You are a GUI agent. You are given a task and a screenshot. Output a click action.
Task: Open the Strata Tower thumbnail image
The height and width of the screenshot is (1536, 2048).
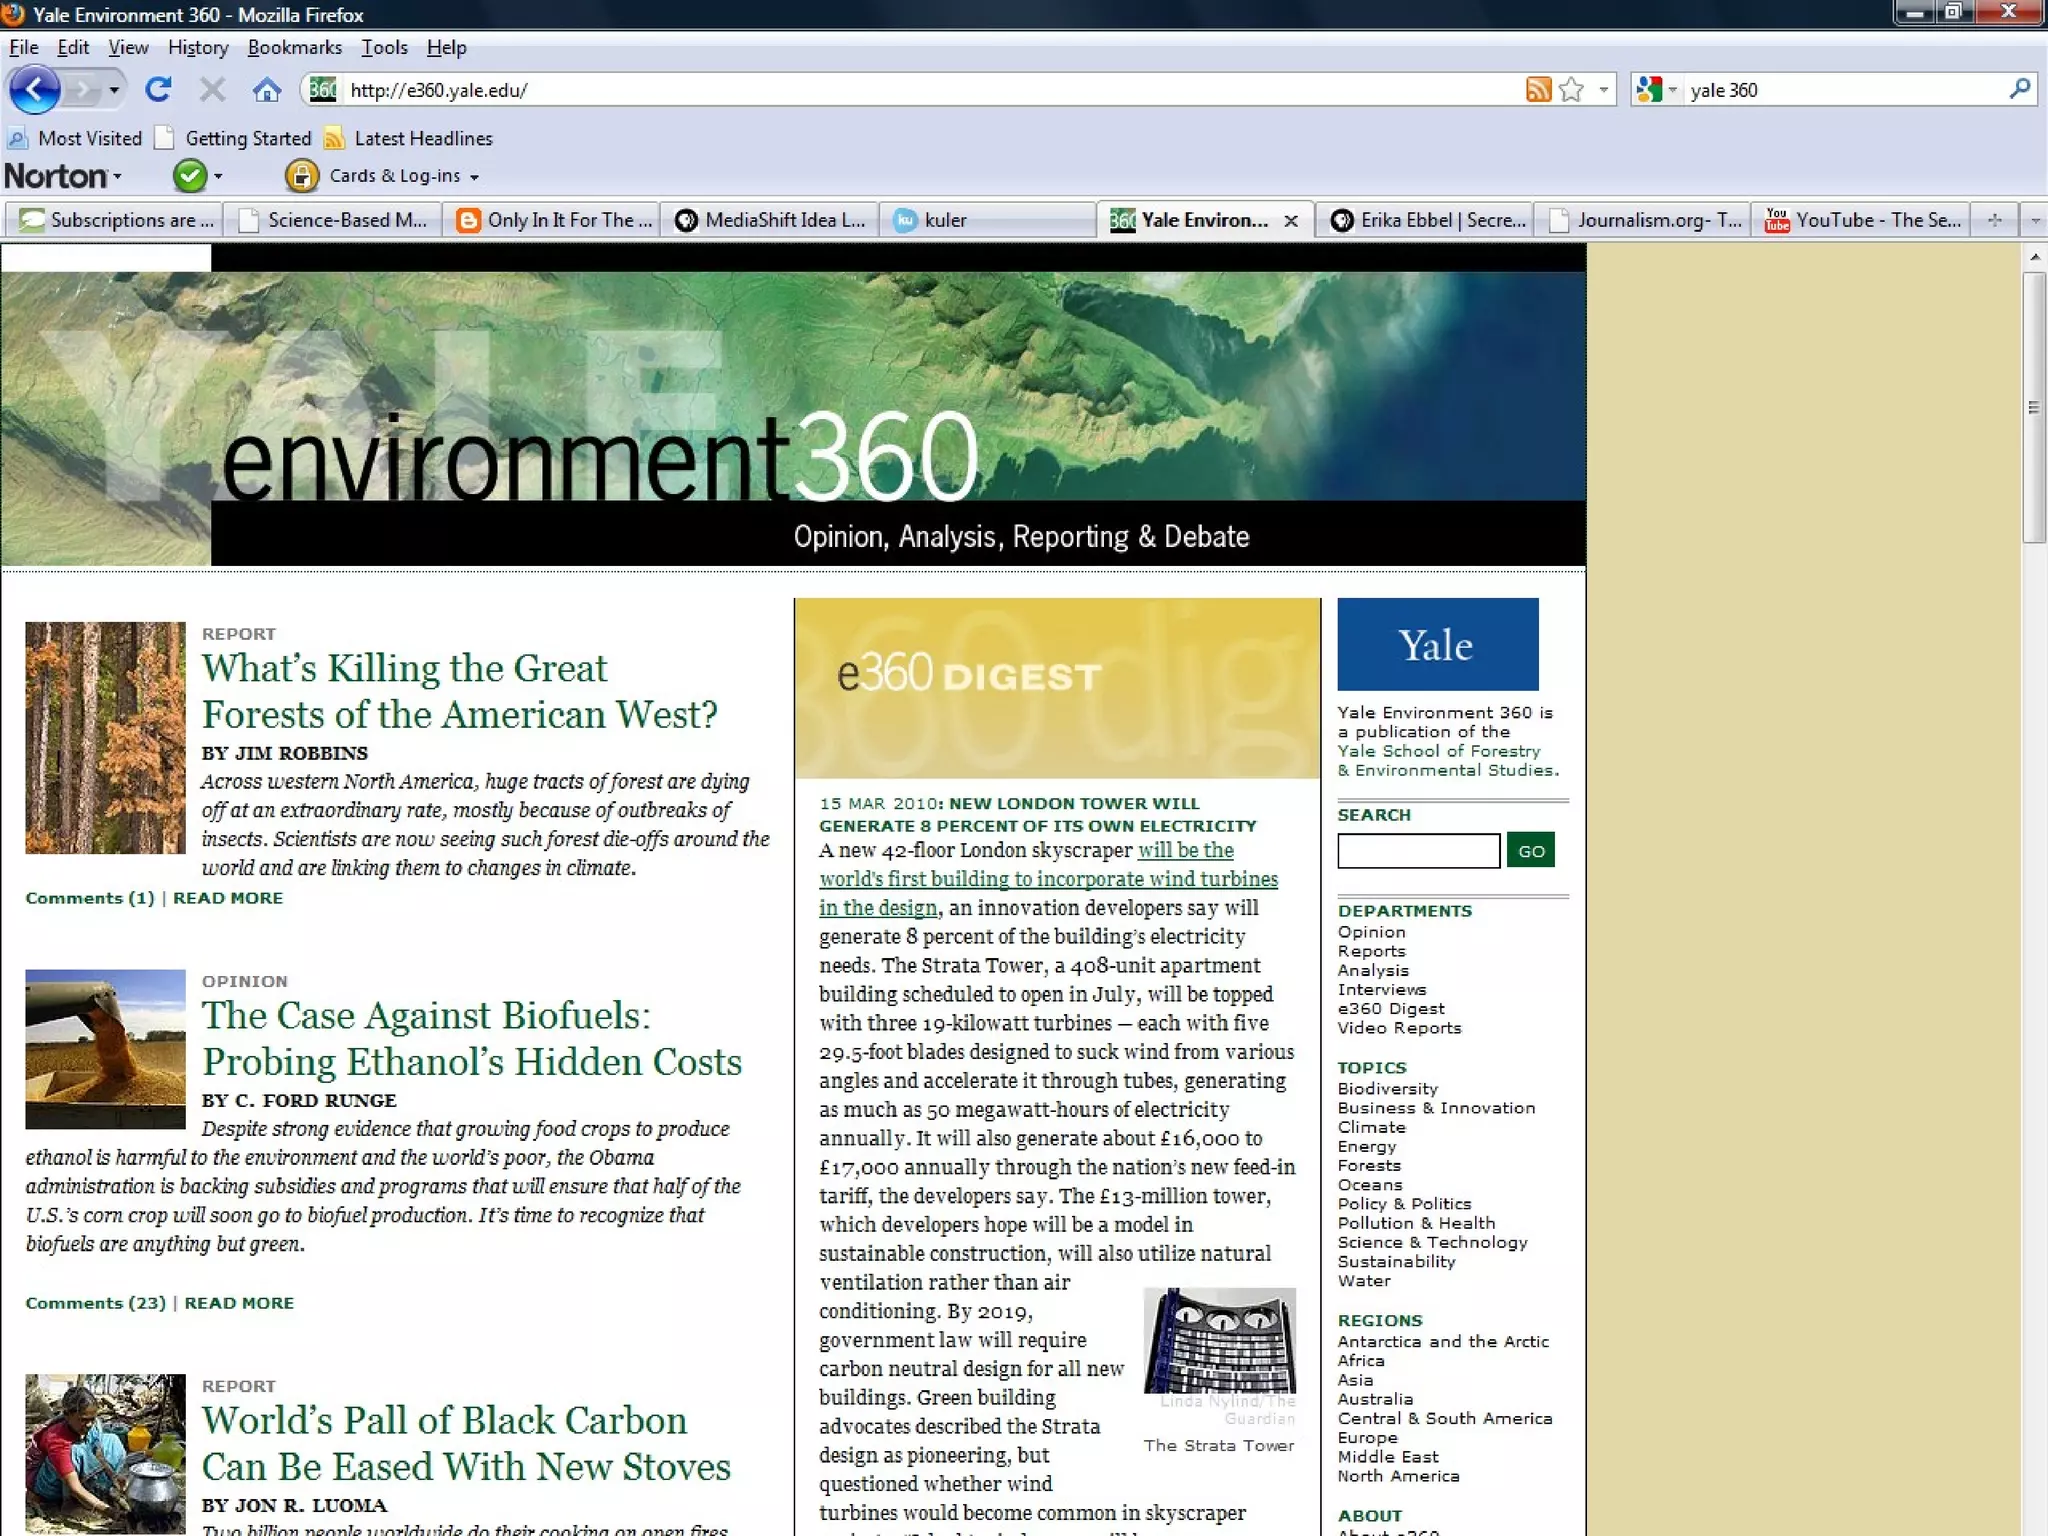click(1219, 1340)
